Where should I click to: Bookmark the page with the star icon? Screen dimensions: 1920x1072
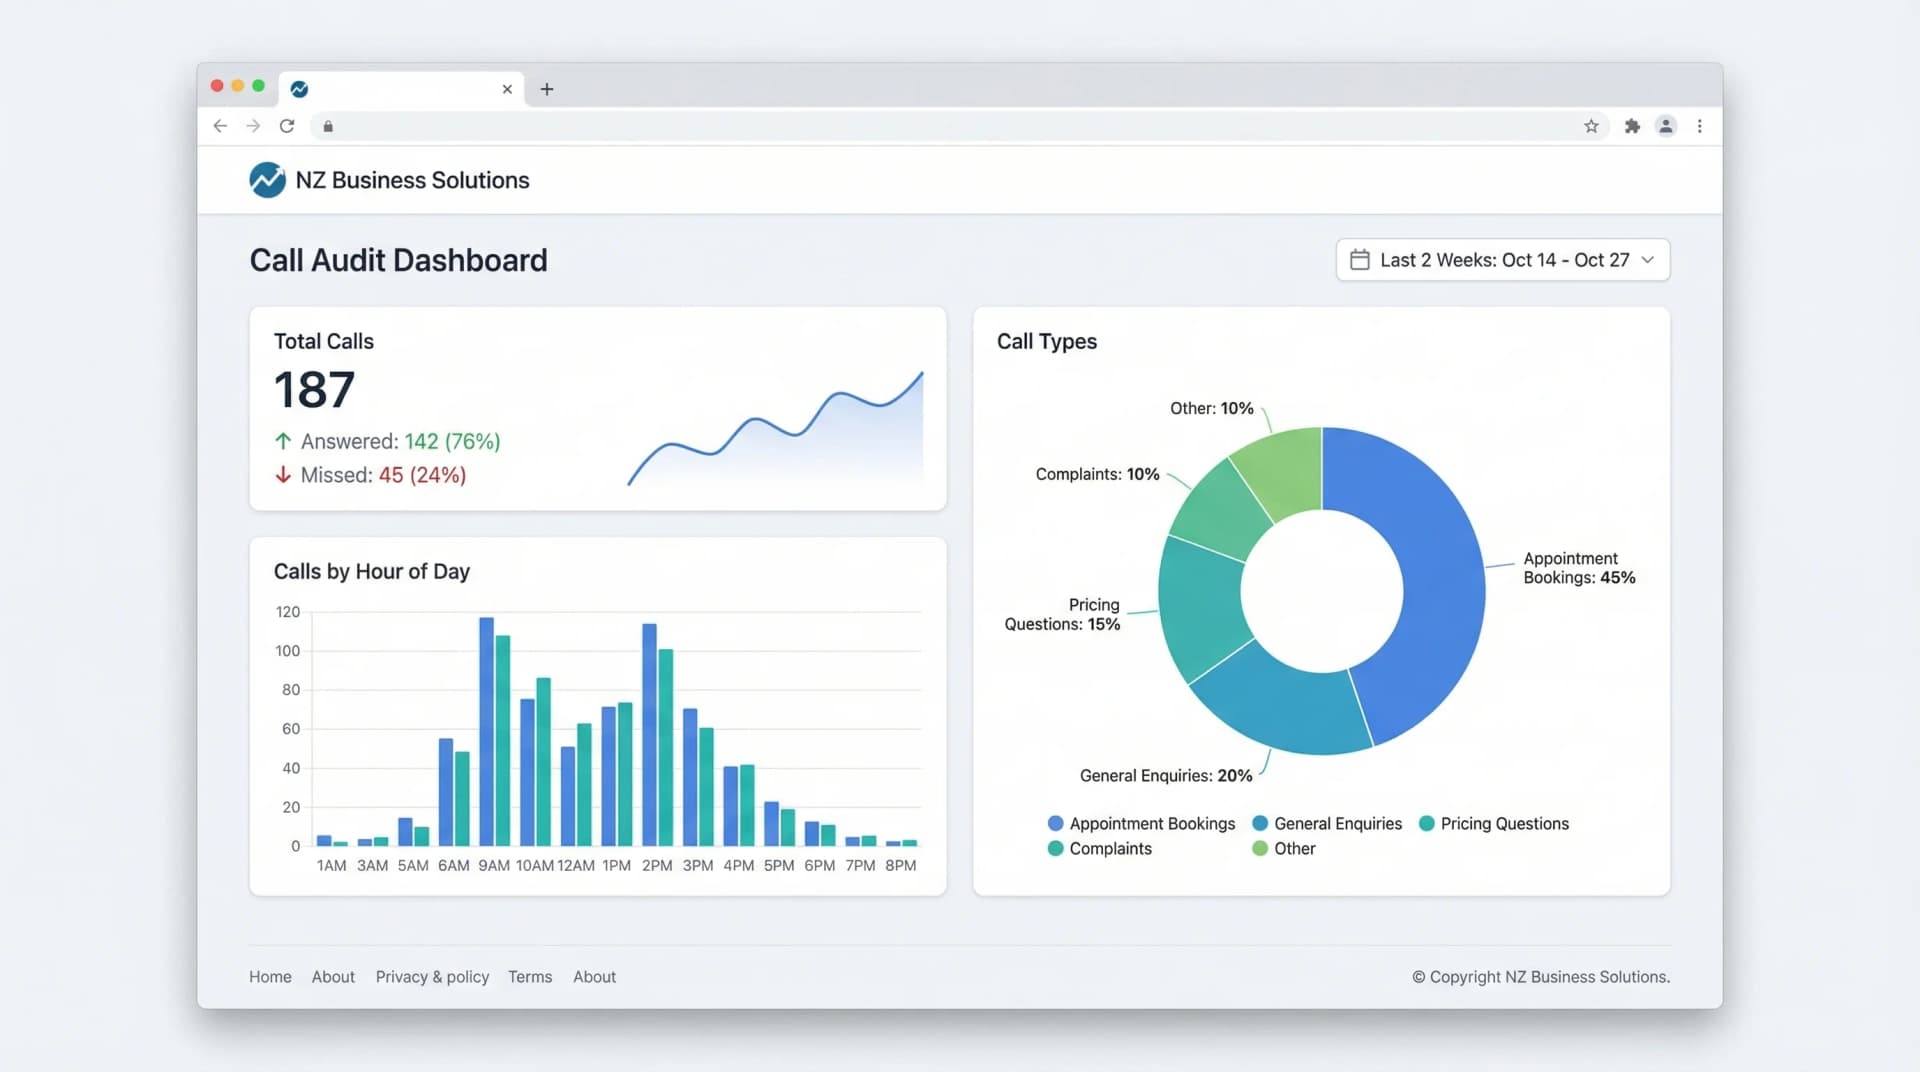(x=1590, y=126)
